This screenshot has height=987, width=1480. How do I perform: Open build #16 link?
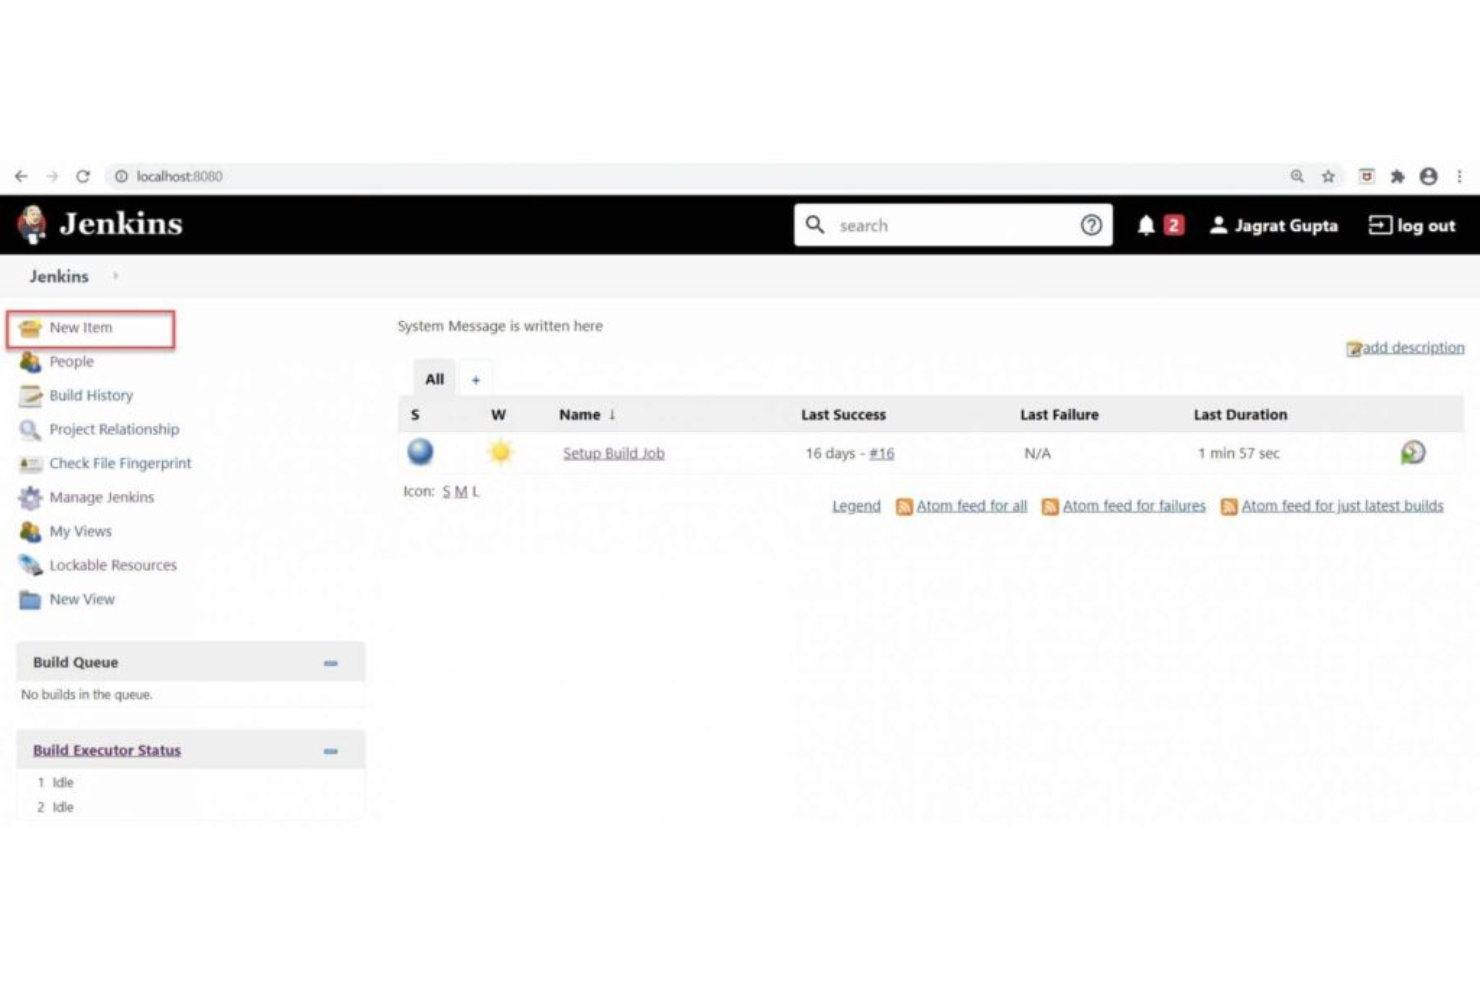coord(881,453)
